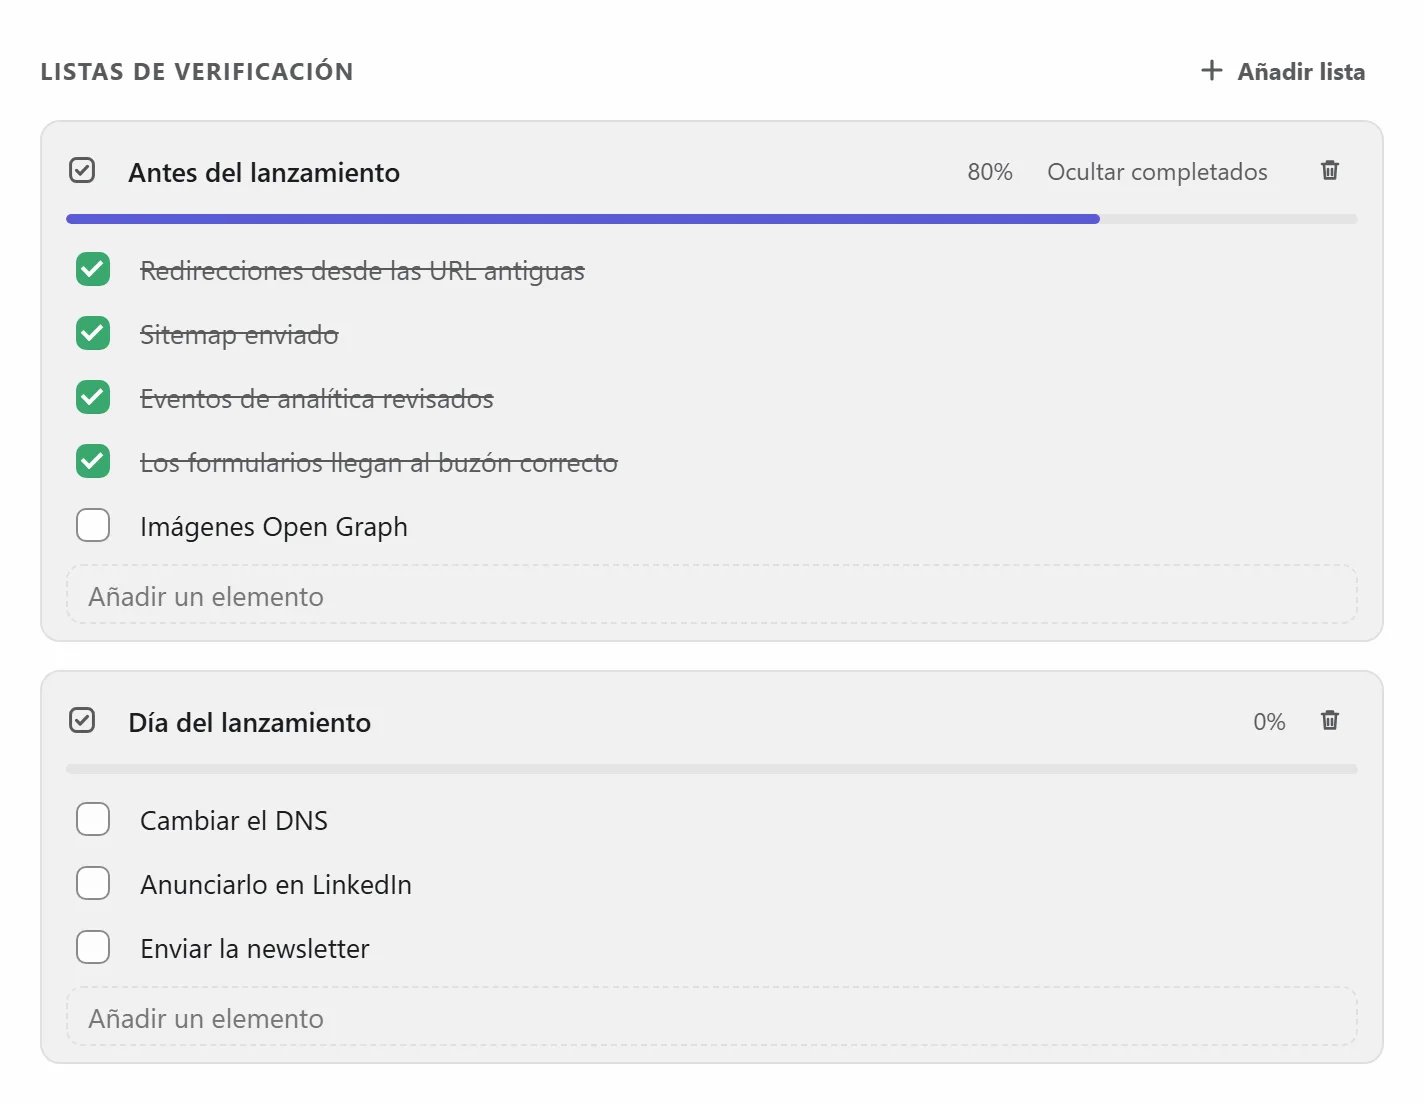
Task: Focus "Añadir un elemento" field under Imágenes Open Graph
Action: click(x=712, y=595)
